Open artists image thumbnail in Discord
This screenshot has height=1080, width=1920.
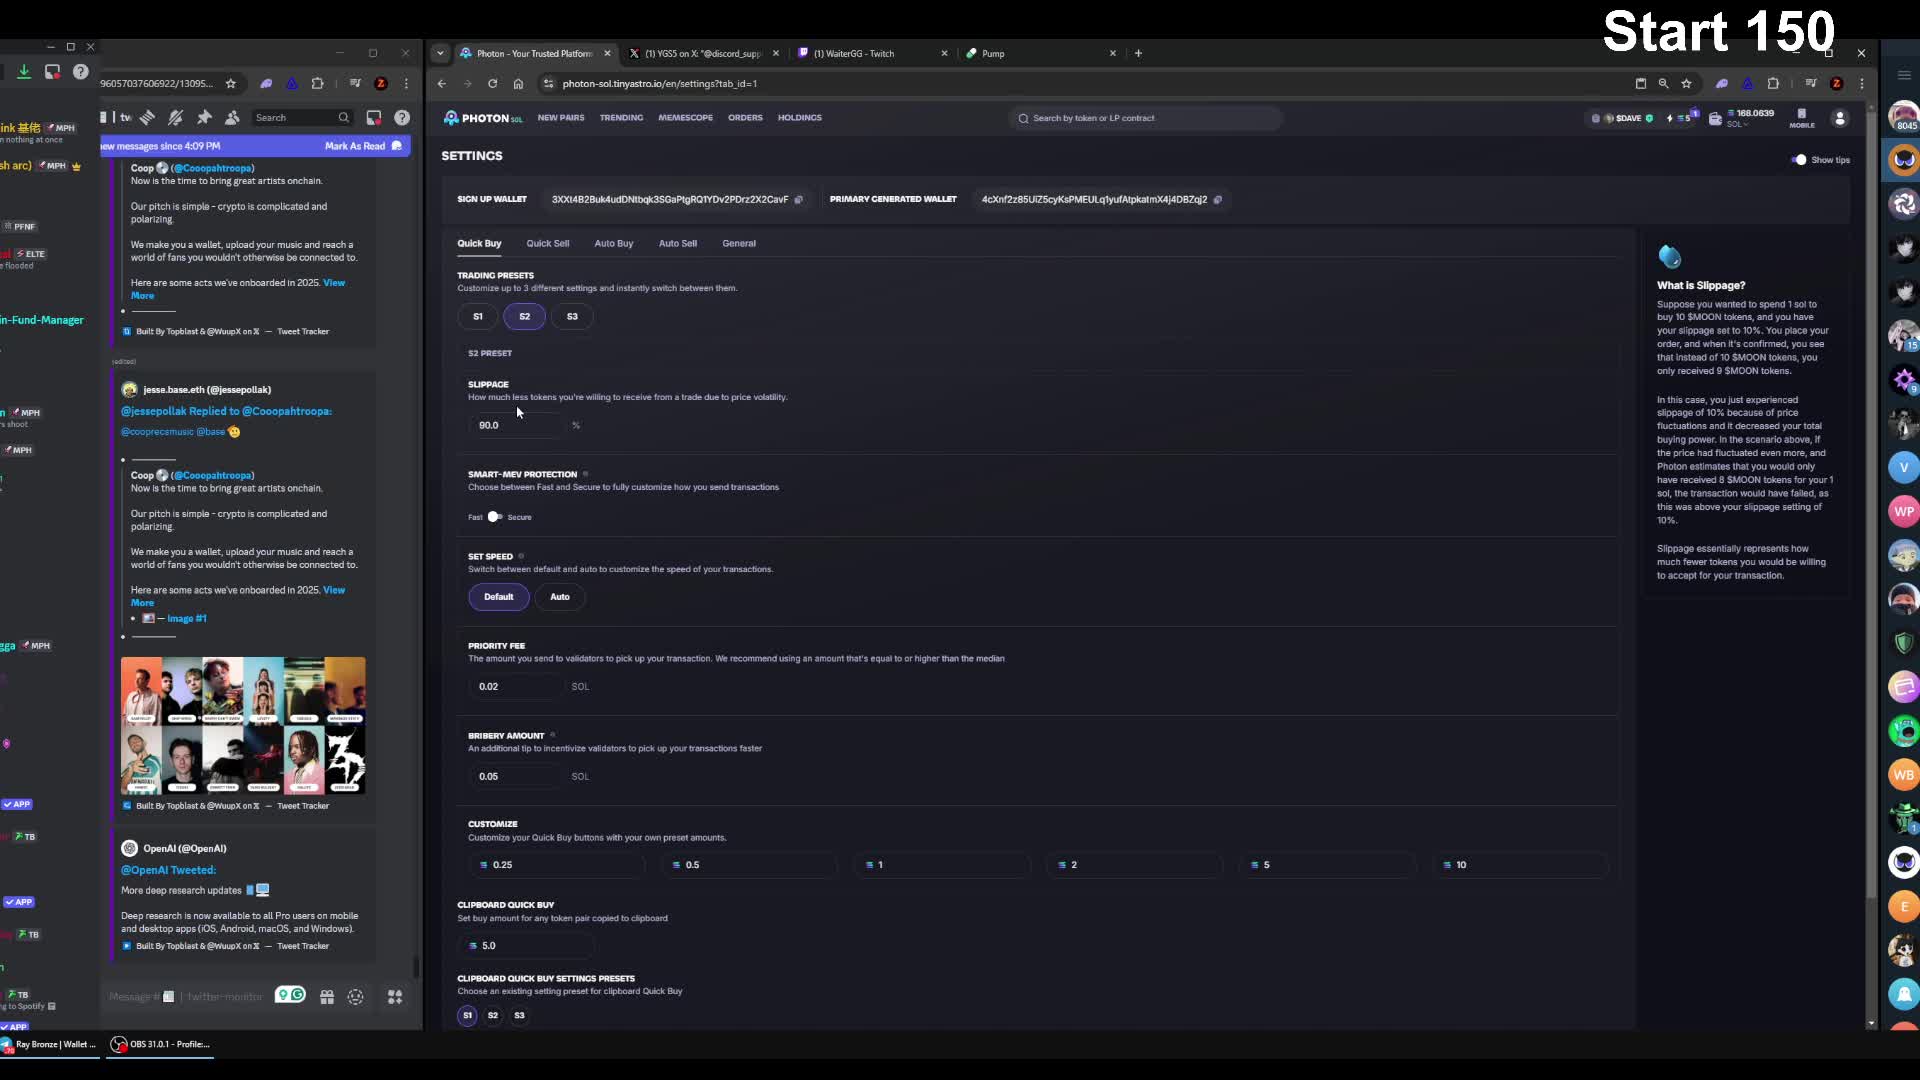click(243, 726)
